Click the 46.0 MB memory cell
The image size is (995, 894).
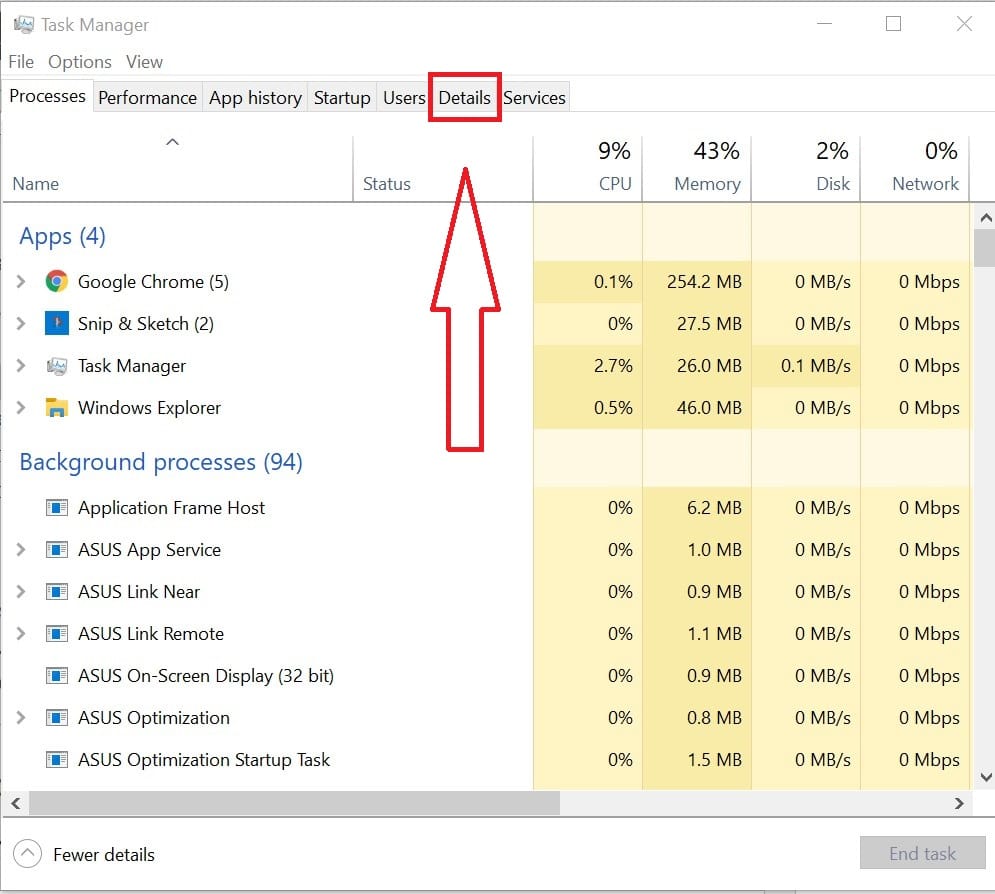coord(697,407)
